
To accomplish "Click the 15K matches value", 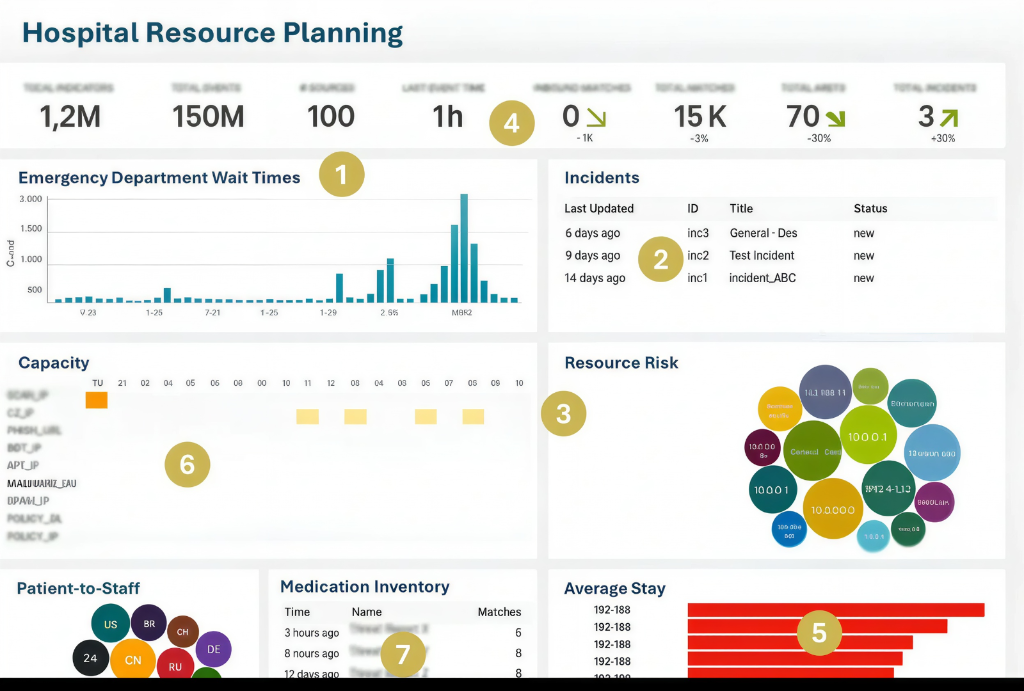I will click(699, 117).
